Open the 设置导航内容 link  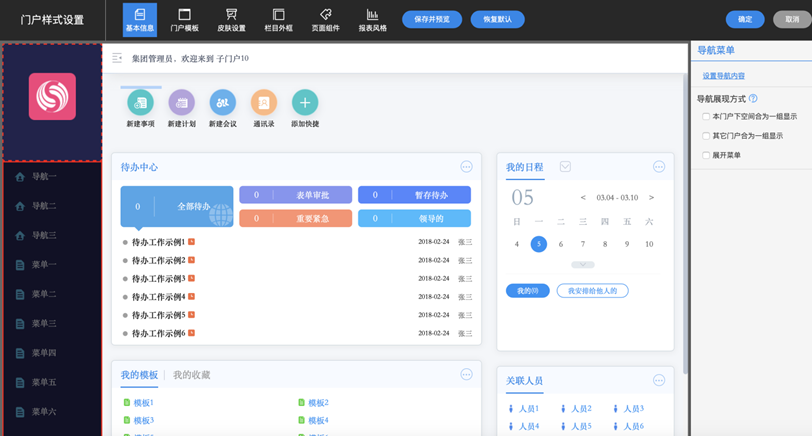coord(723,76)
